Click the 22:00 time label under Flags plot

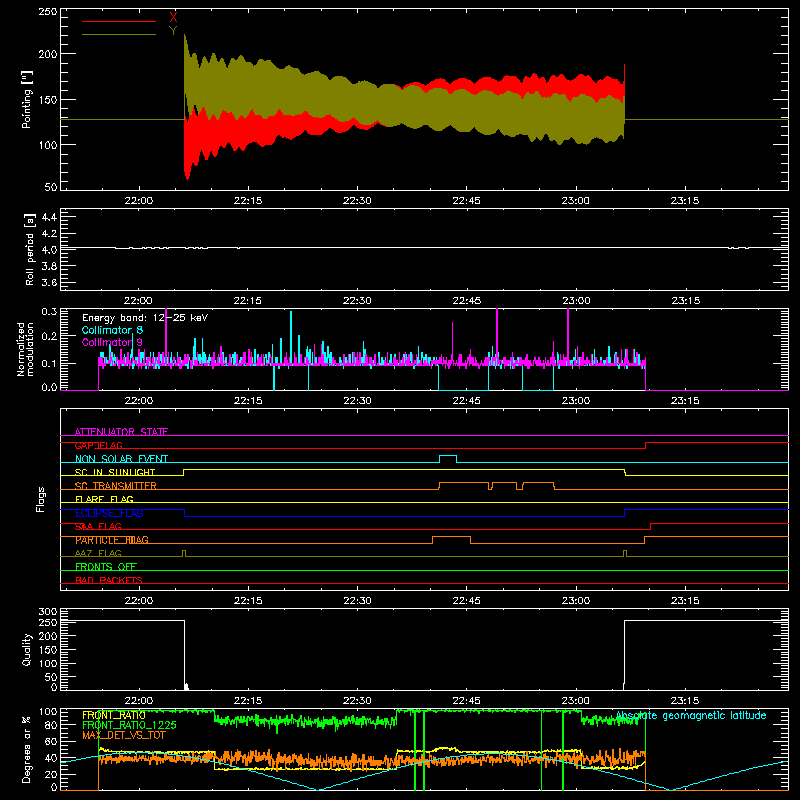tap(139, 601)
